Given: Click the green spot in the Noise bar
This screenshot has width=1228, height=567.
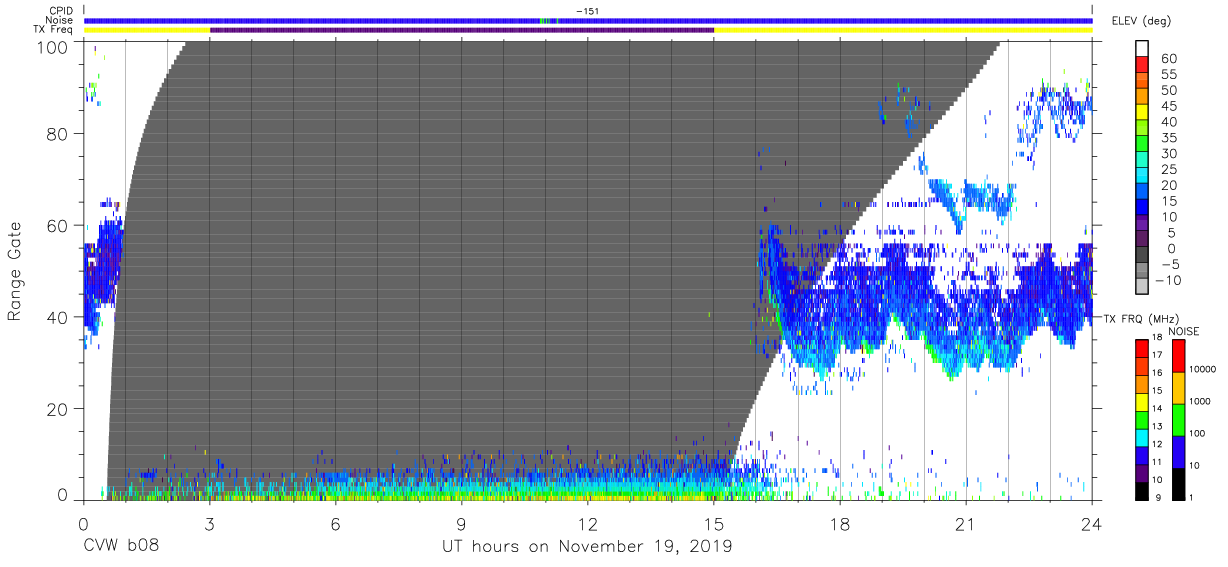Looking at the screenshot, I should point(544,20).
